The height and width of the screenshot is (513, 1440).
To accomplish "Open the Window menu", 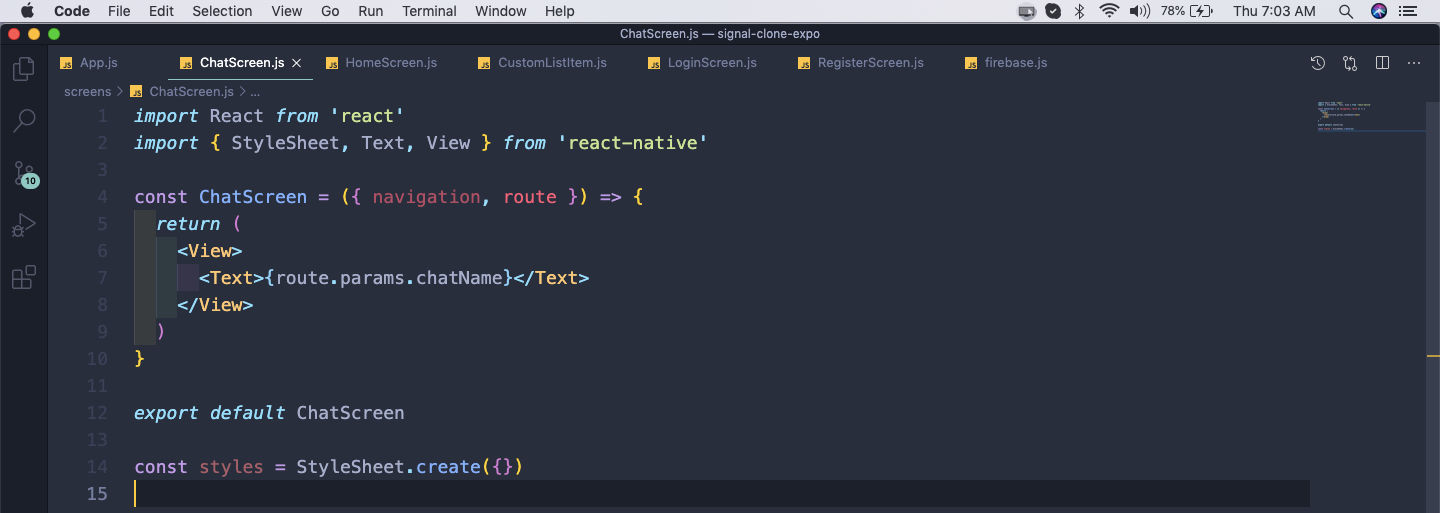I will [501, 11].
